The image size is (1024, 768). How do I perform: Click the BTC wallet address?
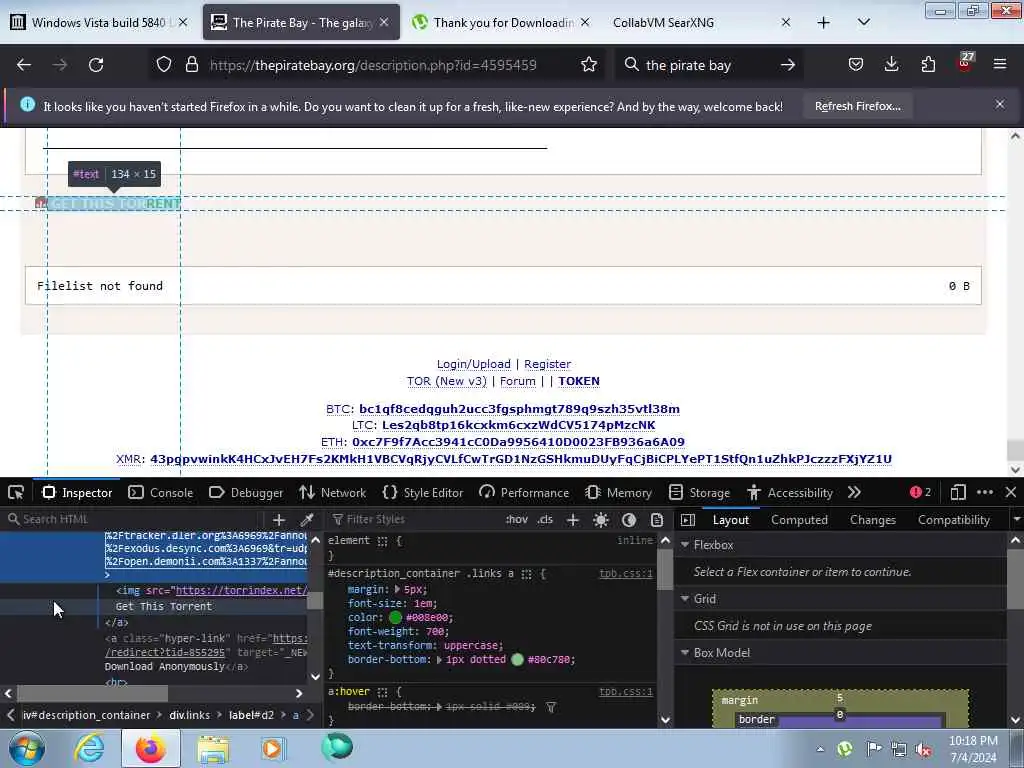pos(519,409)
